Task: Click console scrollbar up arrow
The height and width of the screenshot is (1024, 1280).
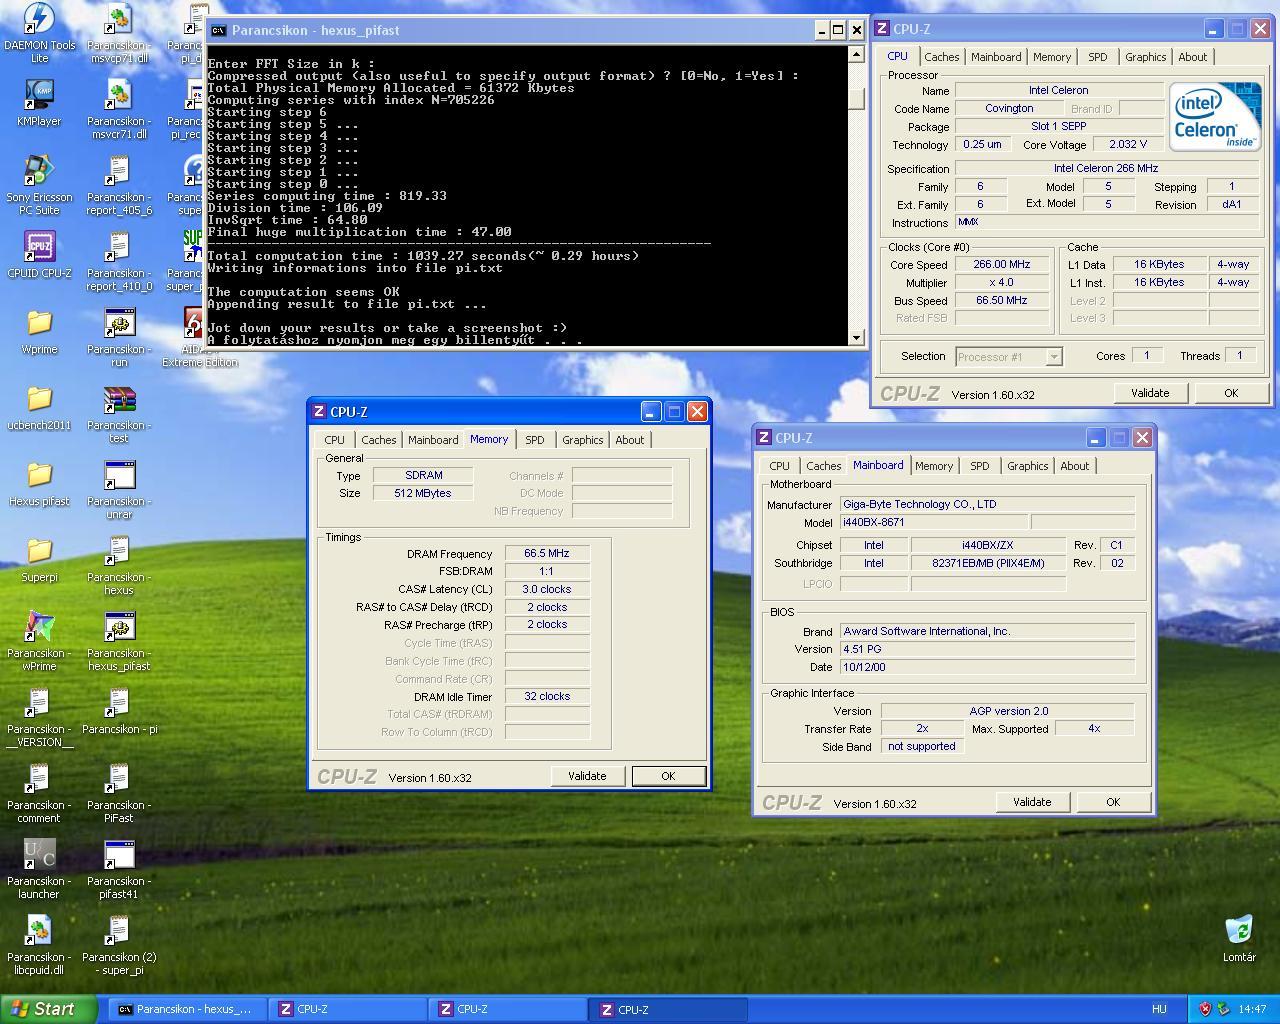Action: [x=856, y=55]
